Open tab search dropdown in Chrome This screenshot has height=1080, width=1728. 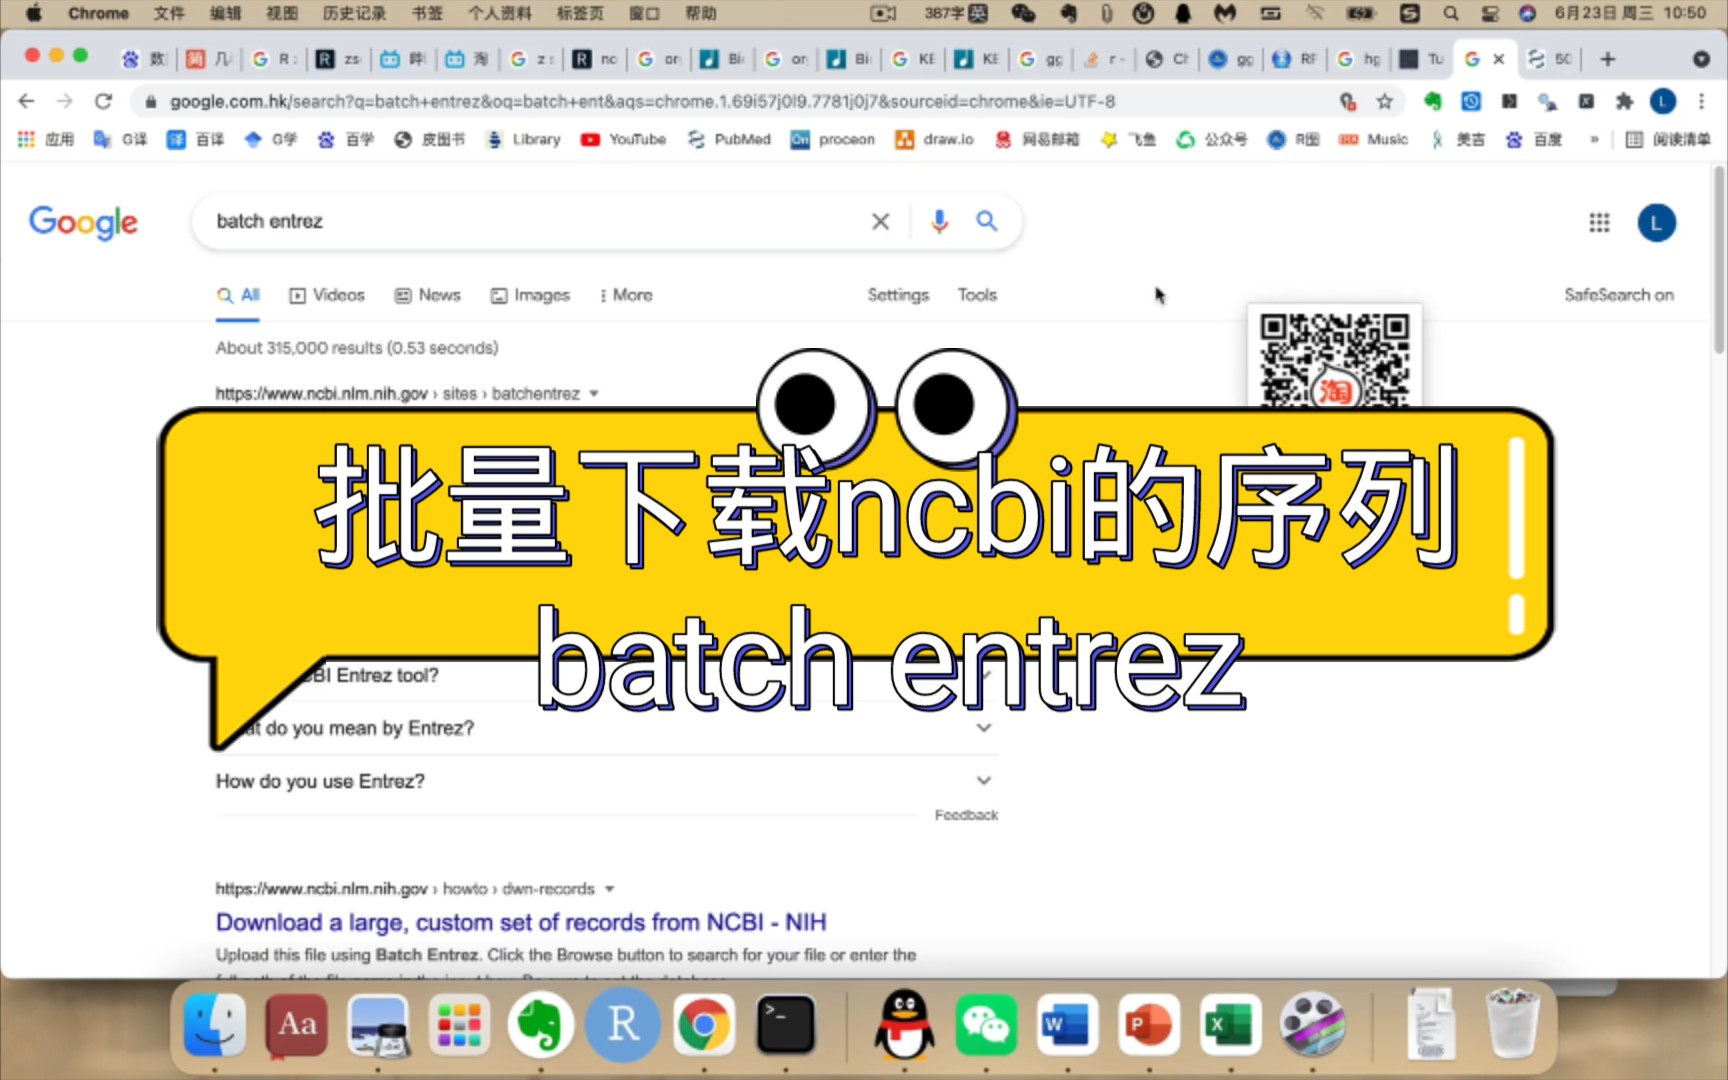(1700, 59)
